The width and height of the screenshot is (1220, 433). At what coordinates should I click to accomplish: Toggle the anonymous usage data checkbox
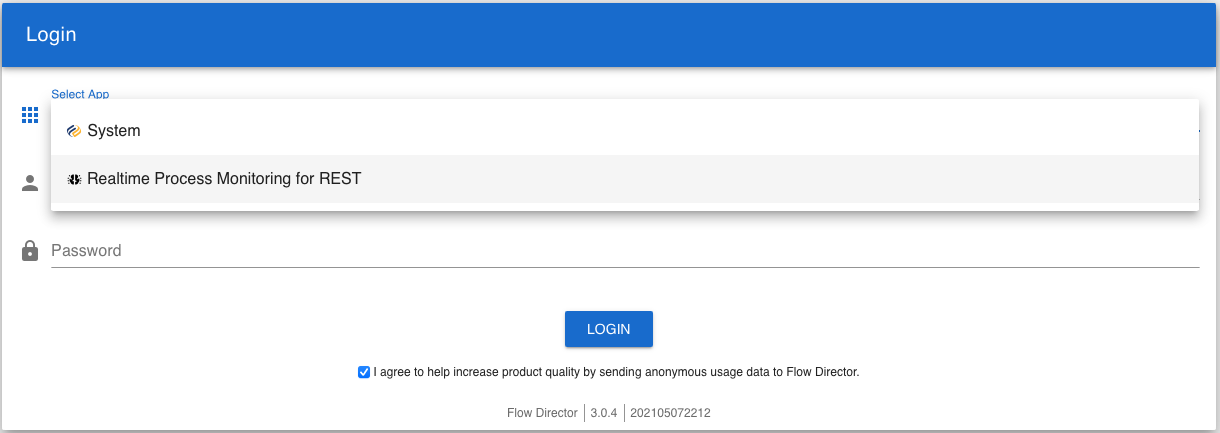coord(364,372)
